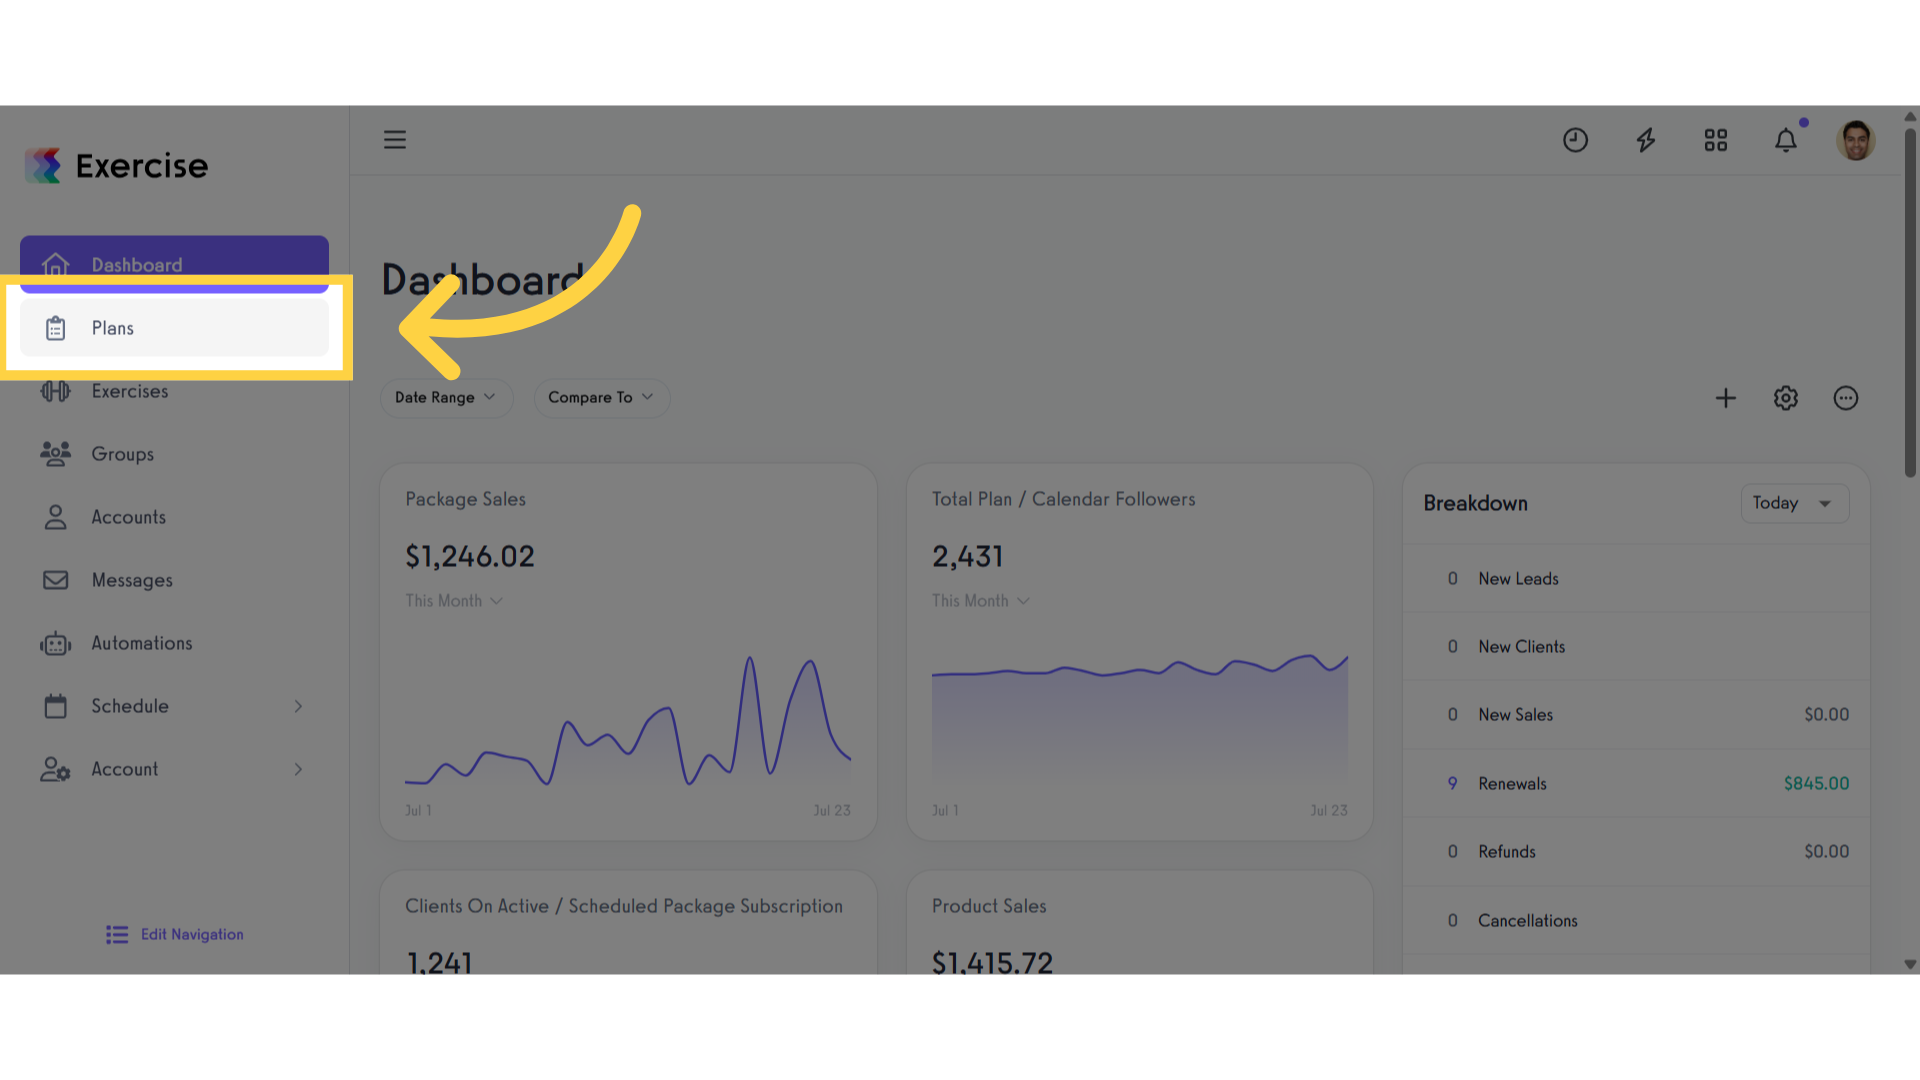
Task: Click the plus icon to add widget
Action: [1726, 398]
